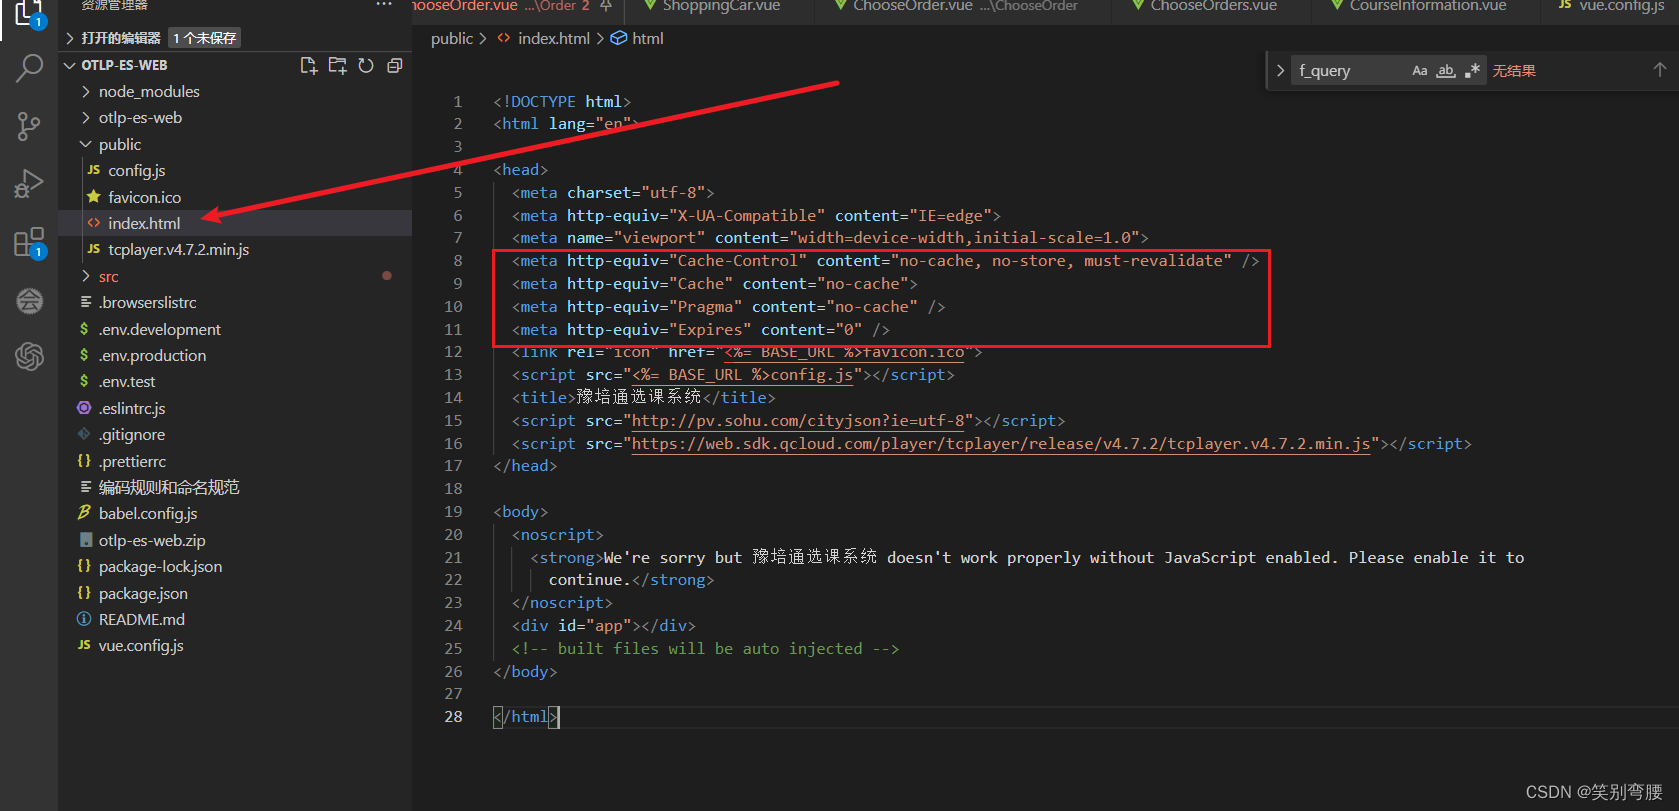Go to previous match arrow

1660,70
